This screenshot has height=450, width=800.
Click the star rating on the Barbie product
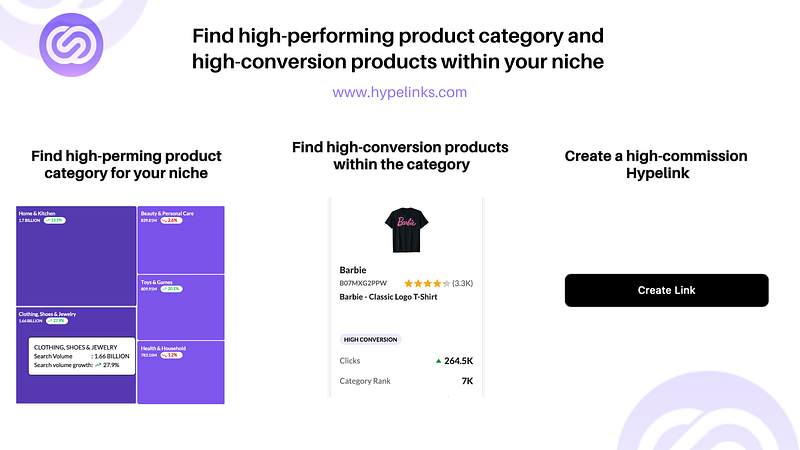427,284
